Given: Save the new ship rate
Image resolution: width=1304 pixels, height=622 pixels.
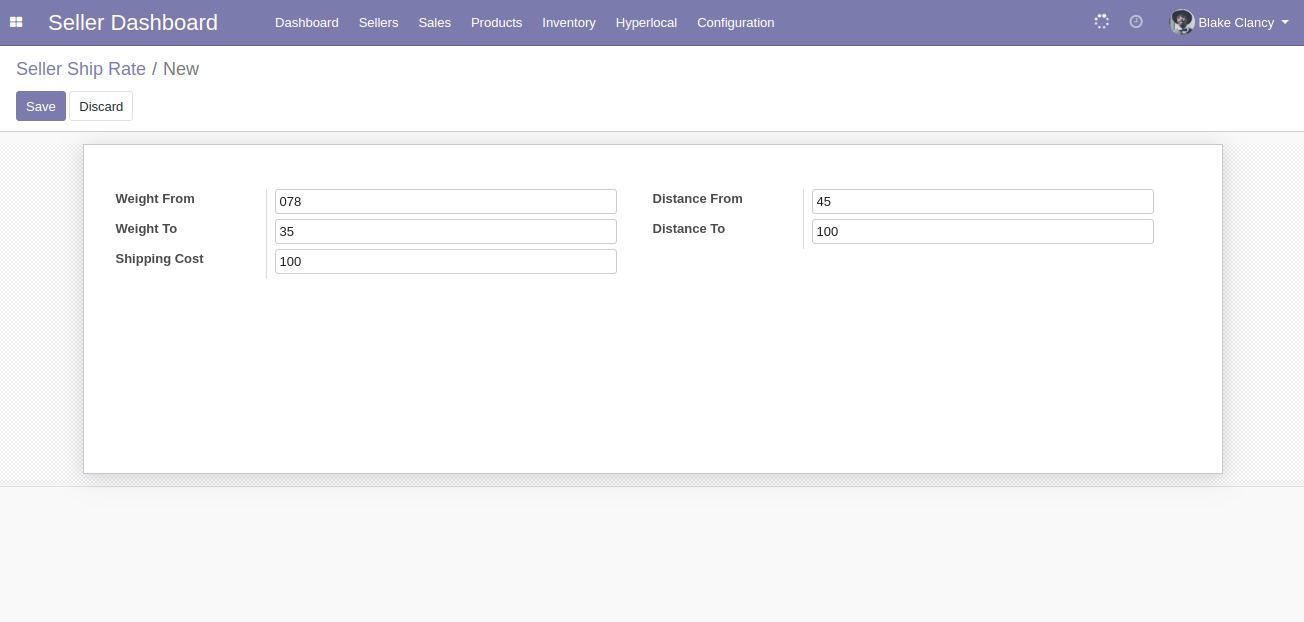Looking at the screenshot, I should pos(41,106).
